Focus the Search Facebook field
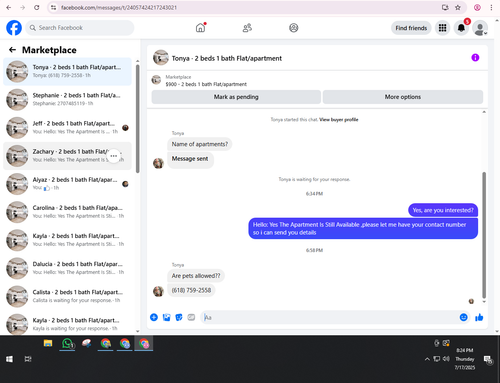This screenshot has height=383, width=500. pos(80,28)
